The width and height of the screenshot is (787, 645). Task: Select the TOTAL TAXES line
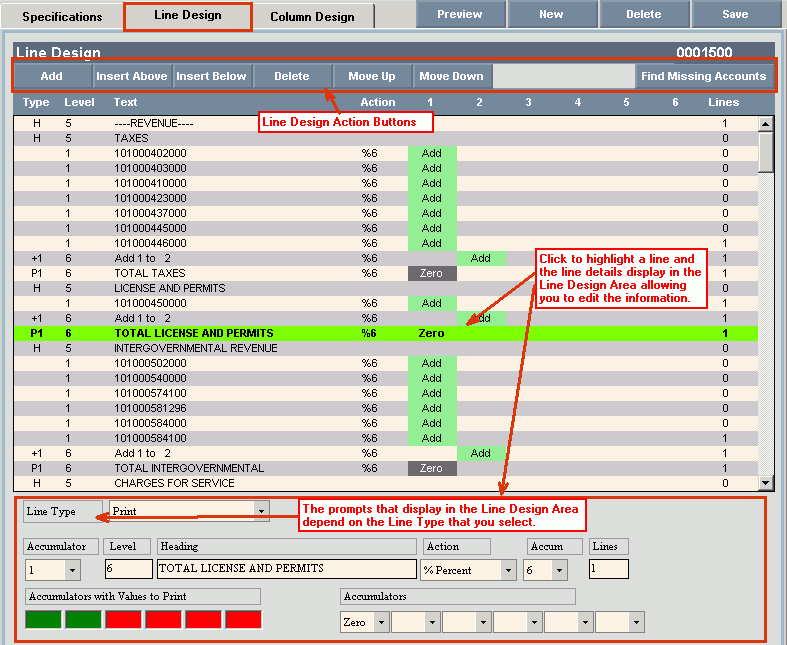click(x=150, y=273)
